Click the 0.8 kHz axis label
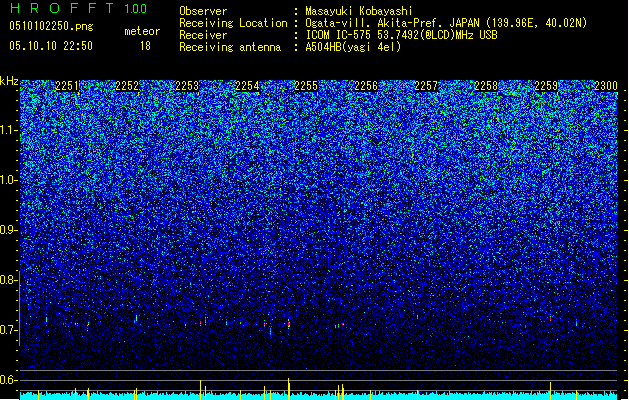 (9, 280)
